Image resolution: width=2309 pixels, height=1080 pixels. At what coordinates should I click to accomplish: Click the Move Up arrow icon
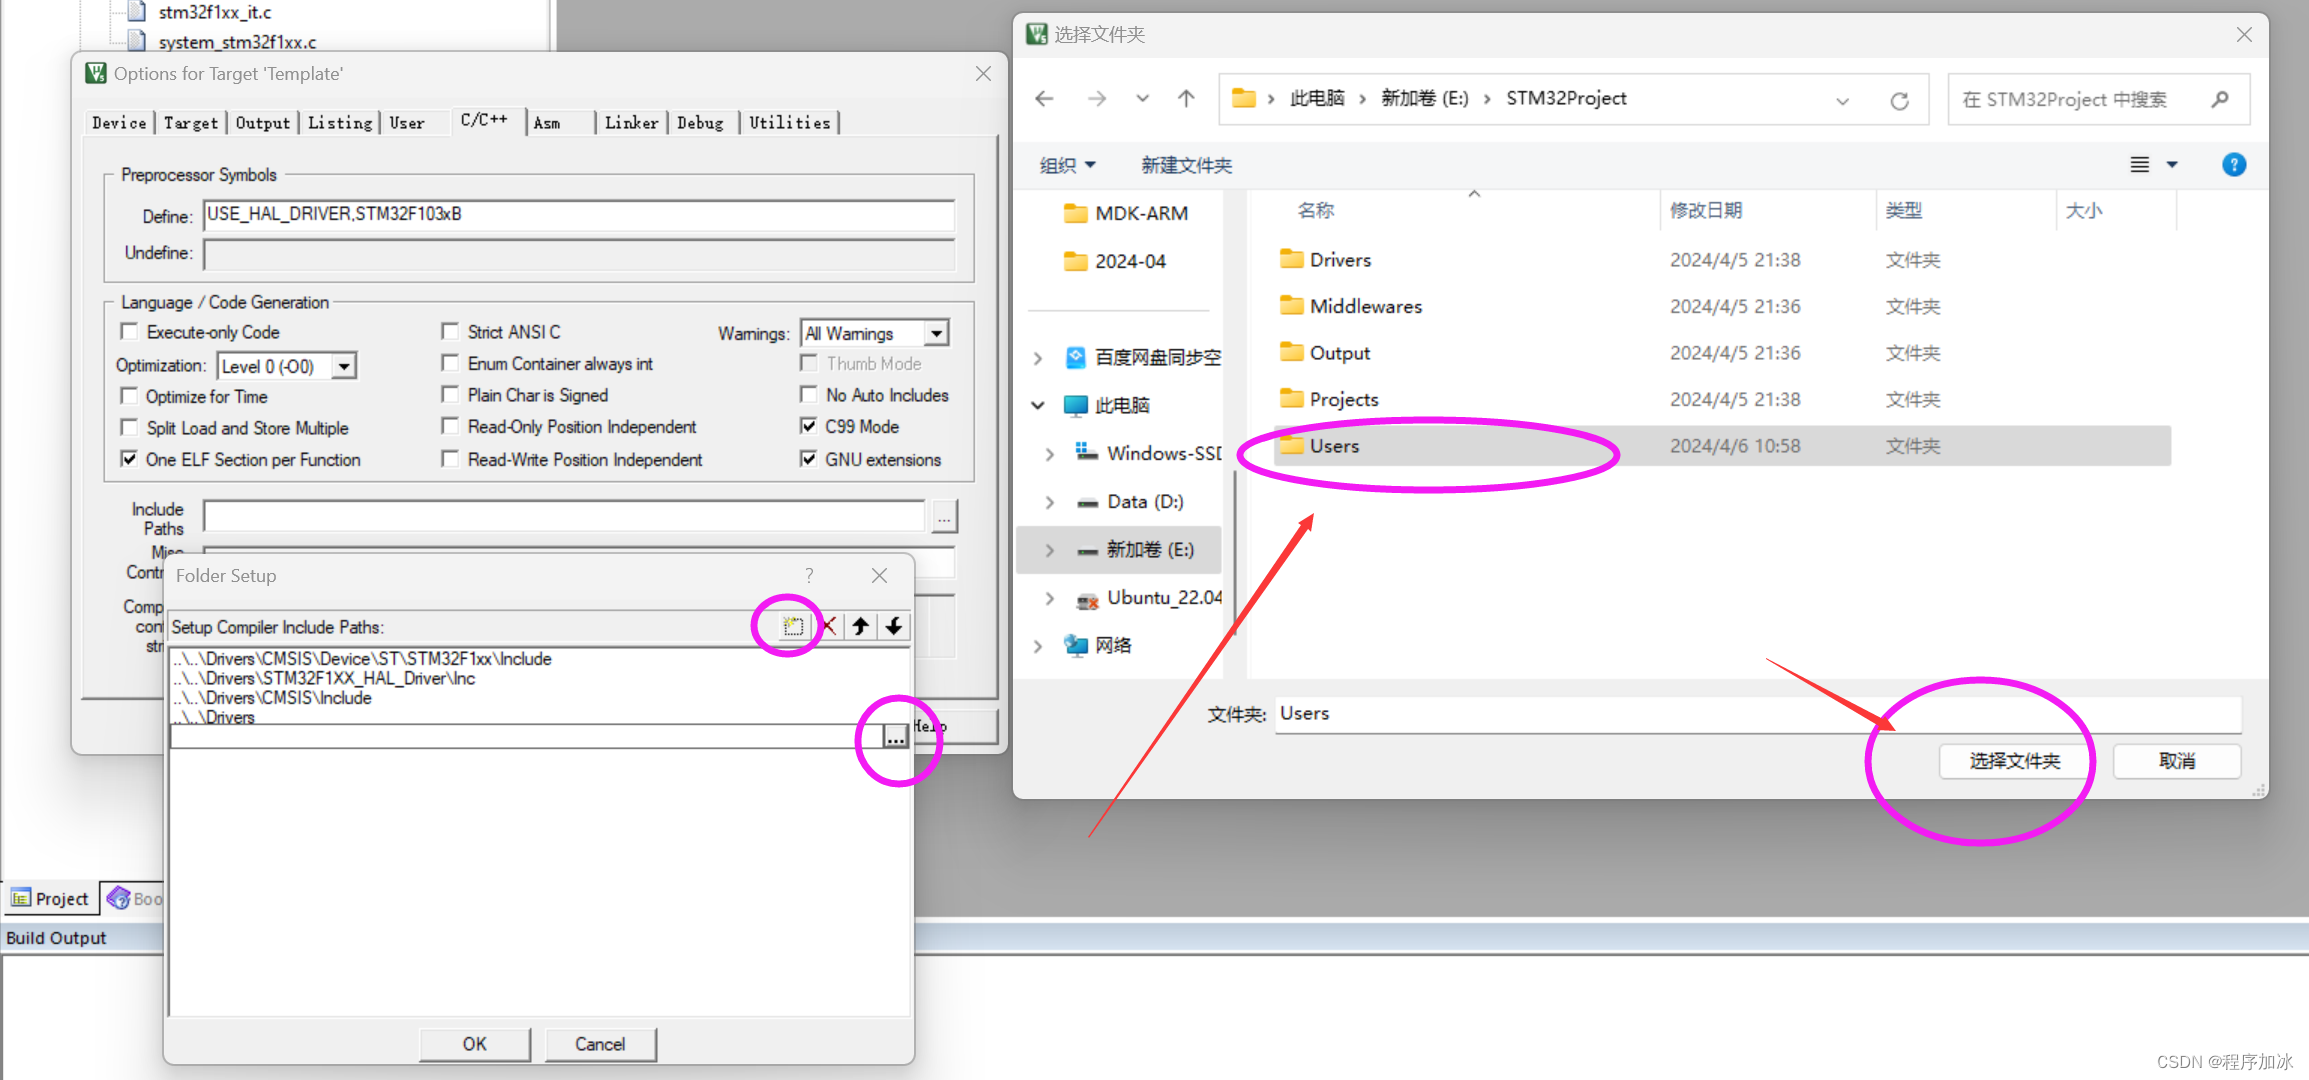[860, 627]
